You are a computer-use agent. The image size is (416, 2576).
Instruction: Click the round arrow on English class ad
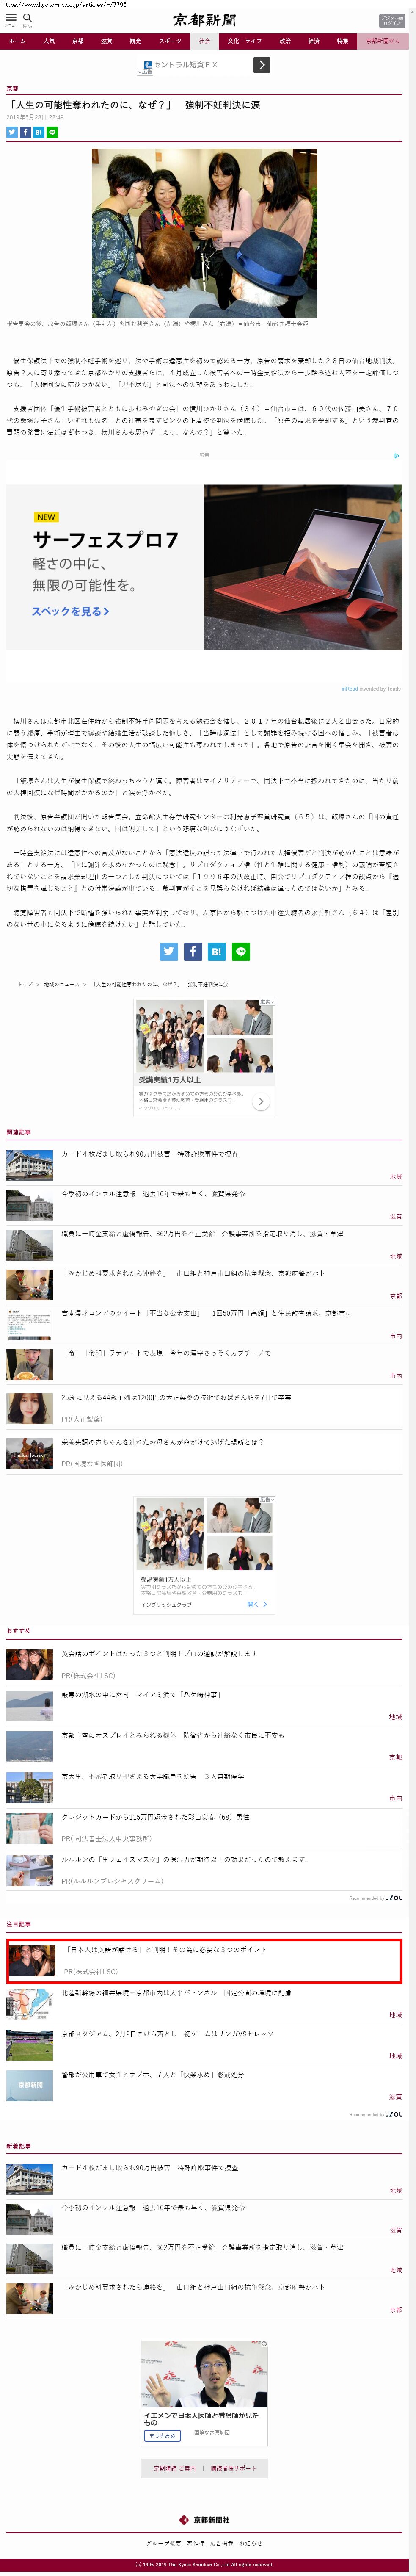coord(260,1101)
